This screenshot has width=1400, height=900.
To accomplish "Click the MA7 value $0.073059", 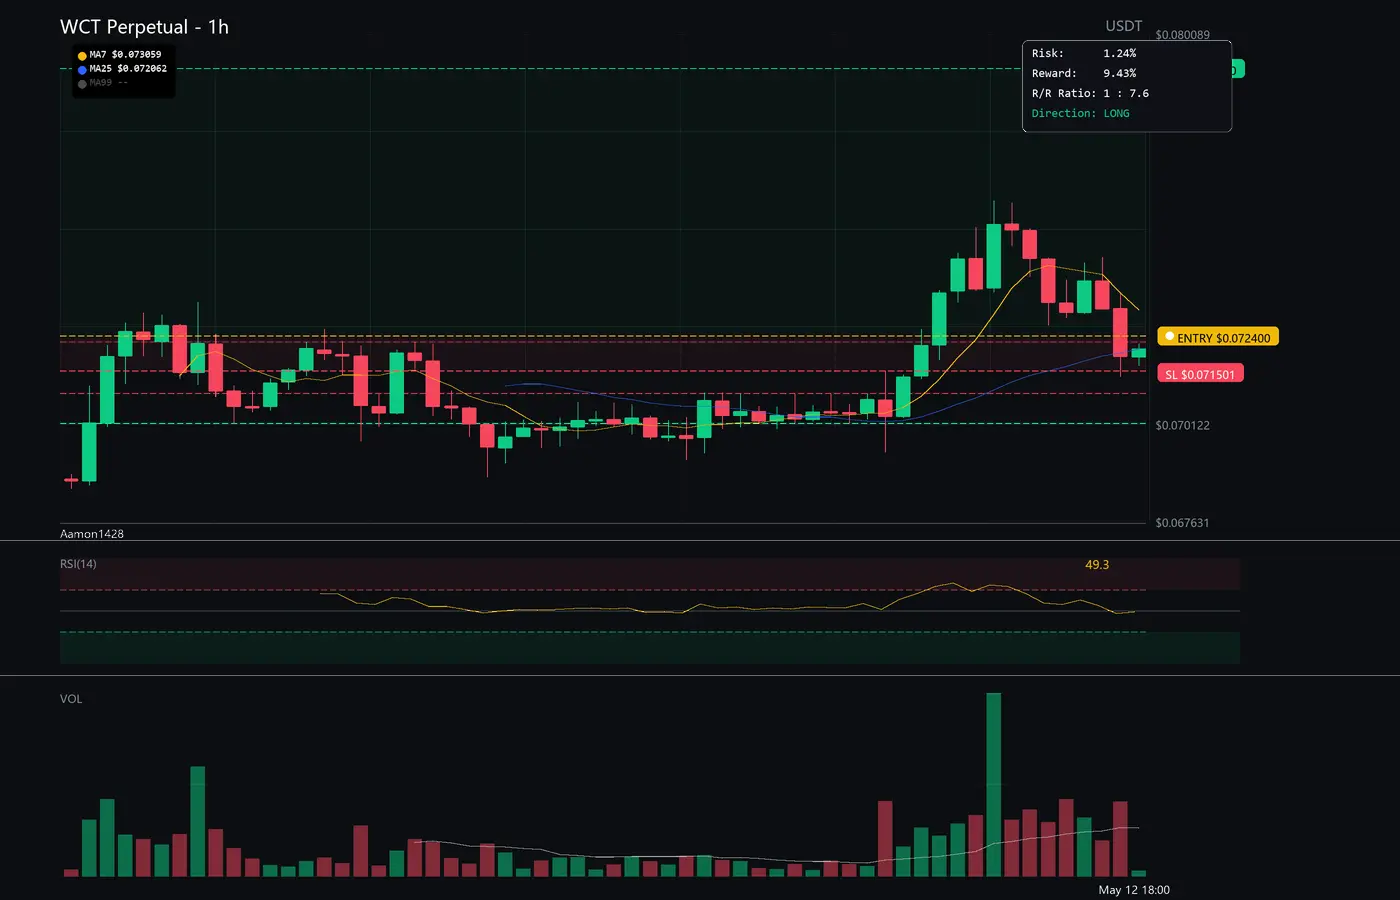I will (136, 55).
